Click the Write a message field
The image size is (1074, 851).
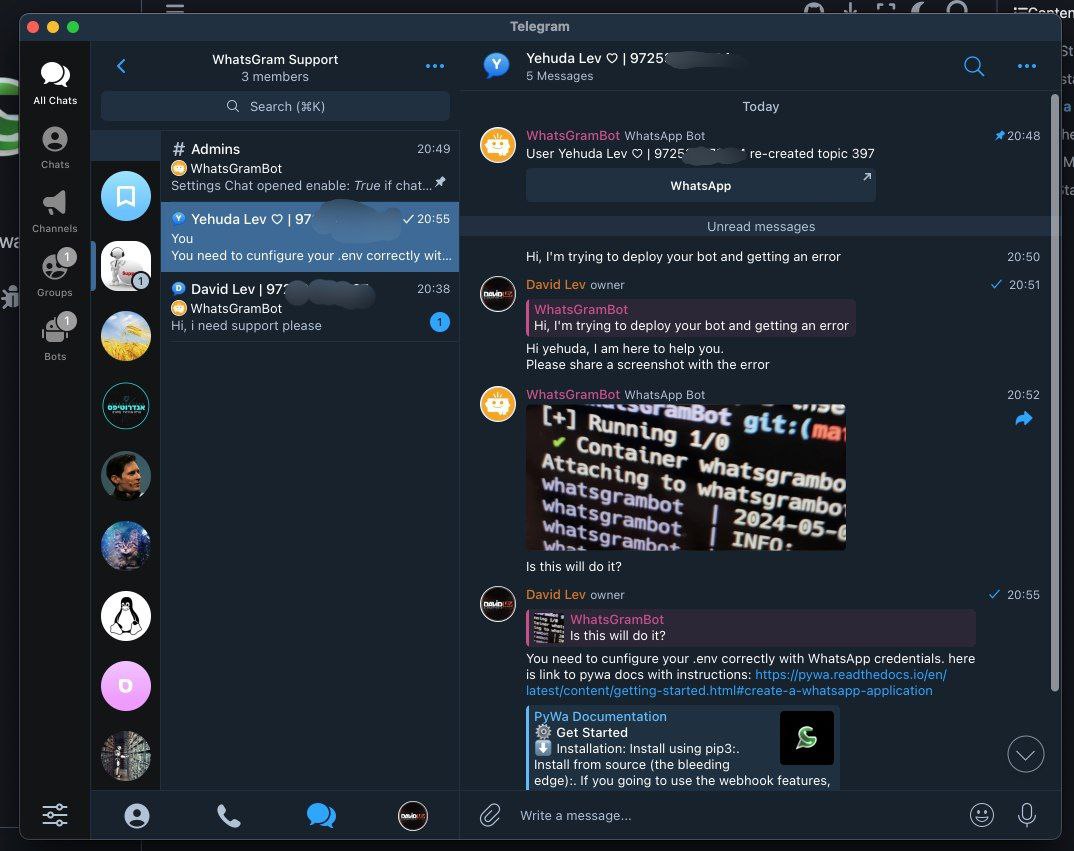[x=736, y=815]
